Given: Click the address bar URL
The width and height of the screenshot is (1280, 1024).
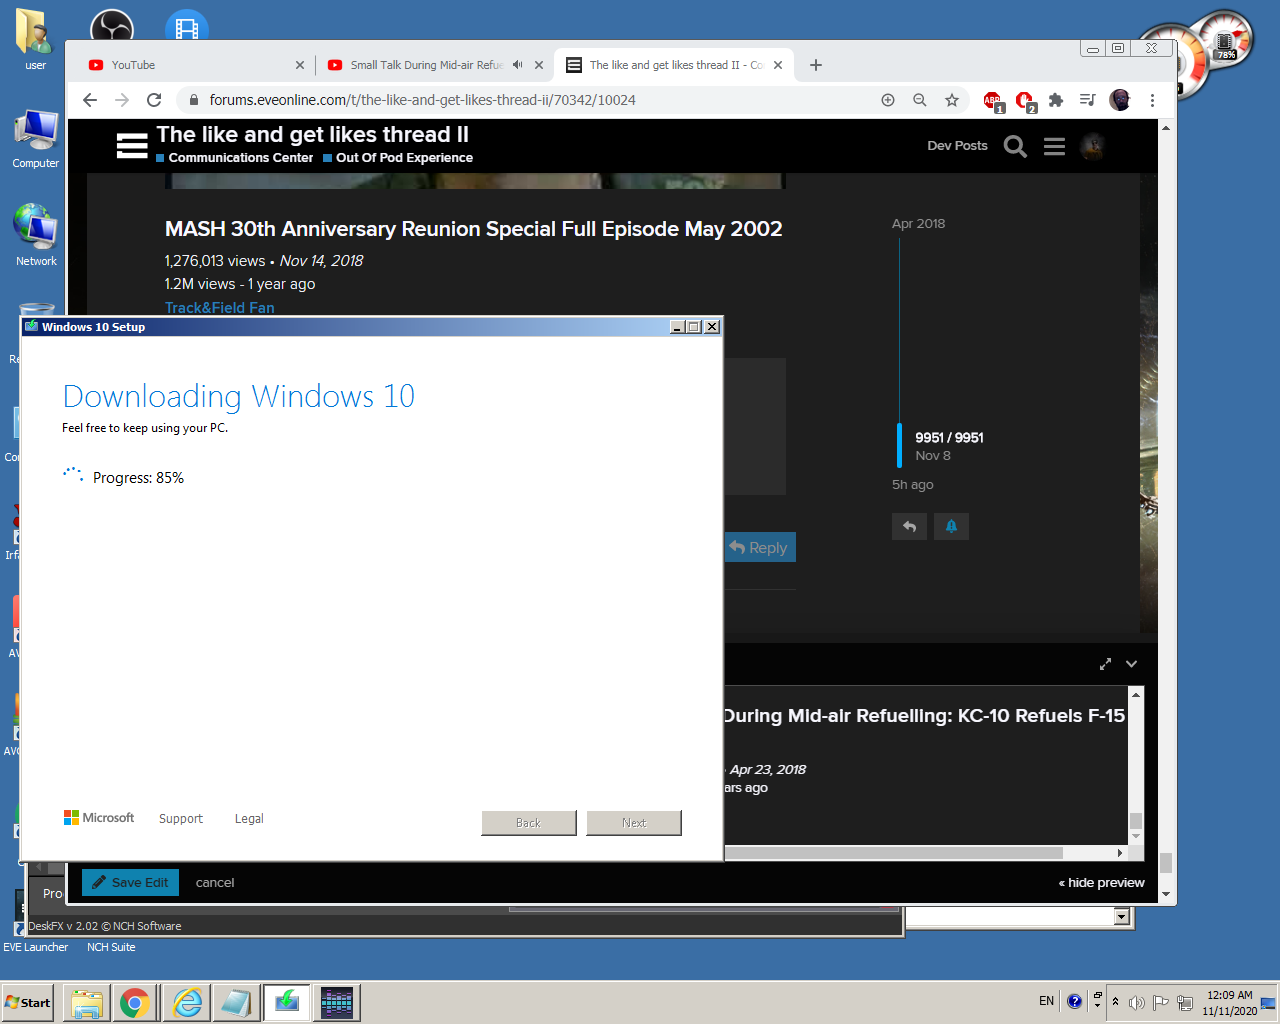Looking at the screenshot, I should [422, 100].
